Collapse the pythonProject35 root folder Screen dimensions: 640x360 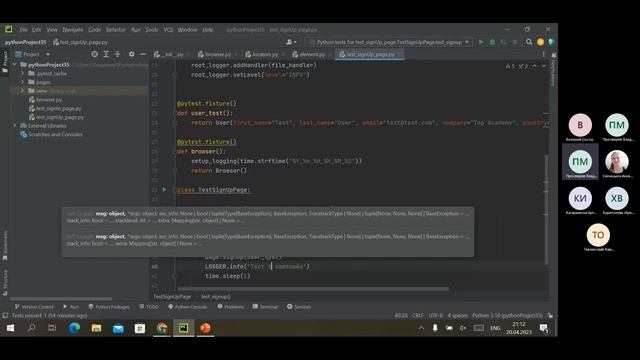pyautogui.click(x=15, y=64)
